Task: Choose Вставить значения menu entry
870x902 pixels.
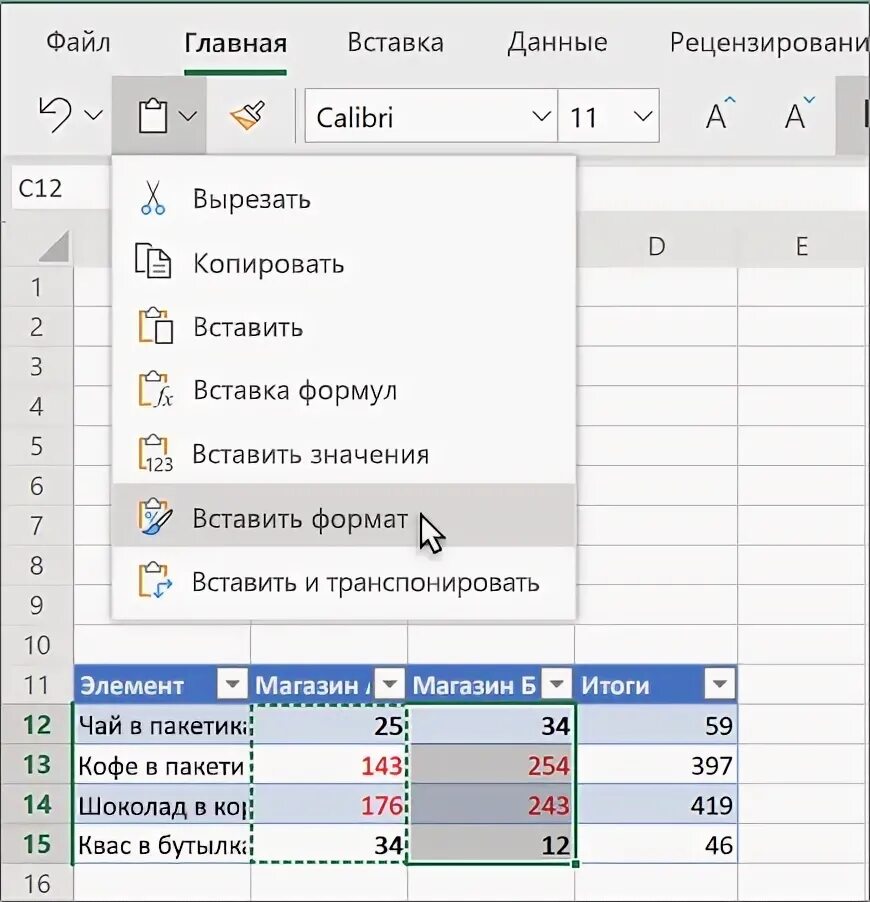Action: point(344,454)
